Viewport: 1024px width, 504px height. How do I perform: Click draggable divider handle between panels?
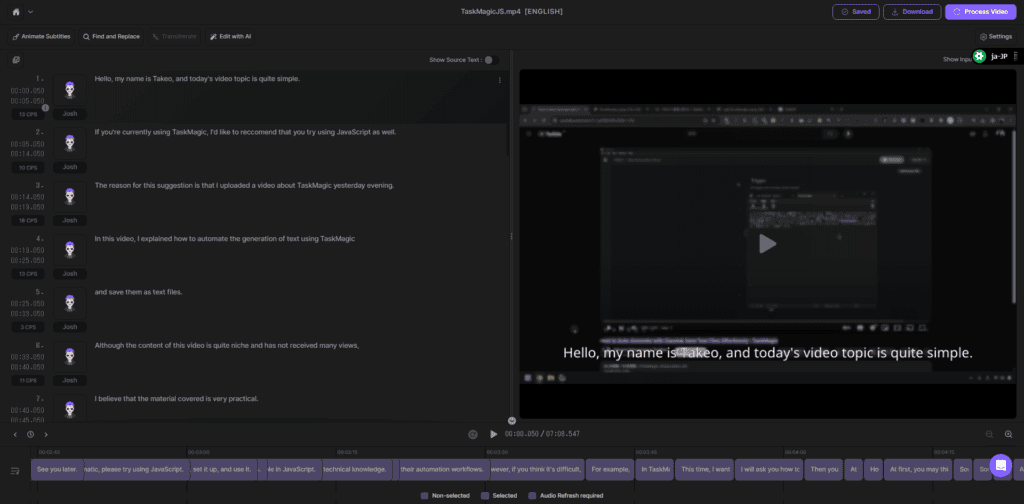(511, 236)
